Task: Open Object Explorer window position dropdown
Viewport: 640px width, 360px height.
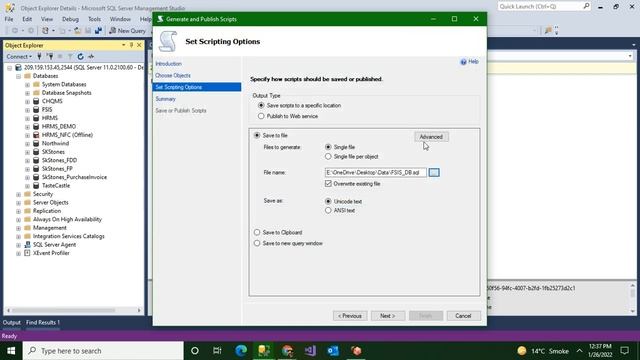Action: pyautogui.click(x=124, y=45)
